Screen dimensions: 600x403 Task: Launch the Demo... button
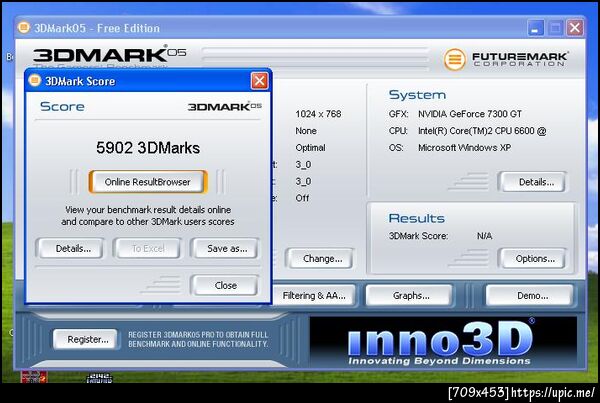(x=530, y=295)
